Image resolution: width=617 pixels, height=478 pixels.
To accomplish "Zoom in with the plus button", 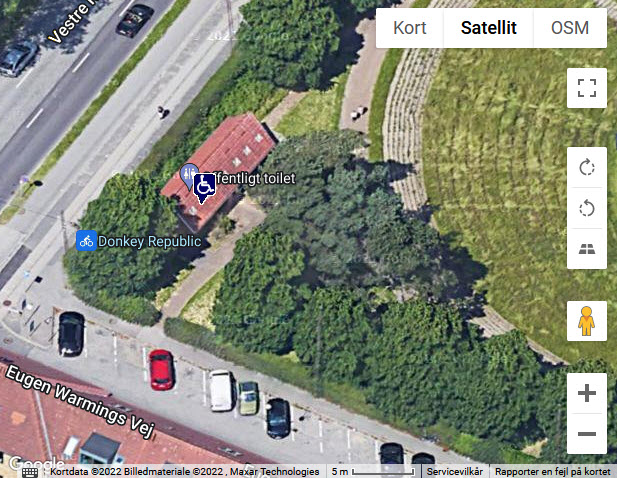I will 587,393.
